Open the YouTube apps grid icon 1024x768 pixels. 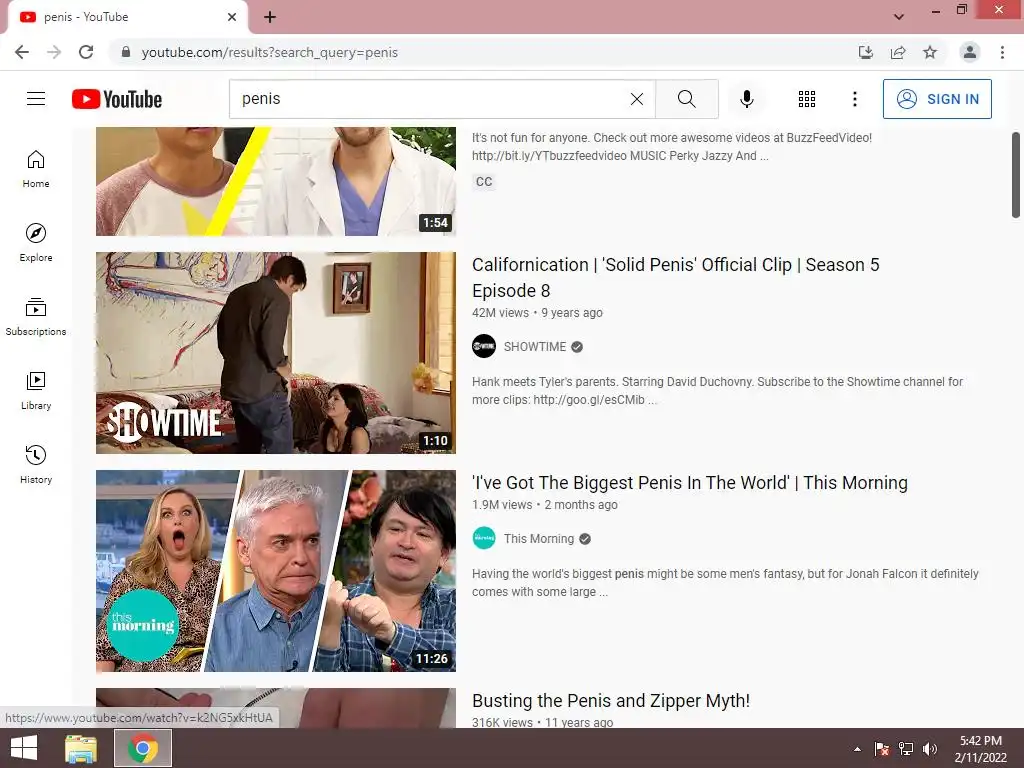coord(807,99)
